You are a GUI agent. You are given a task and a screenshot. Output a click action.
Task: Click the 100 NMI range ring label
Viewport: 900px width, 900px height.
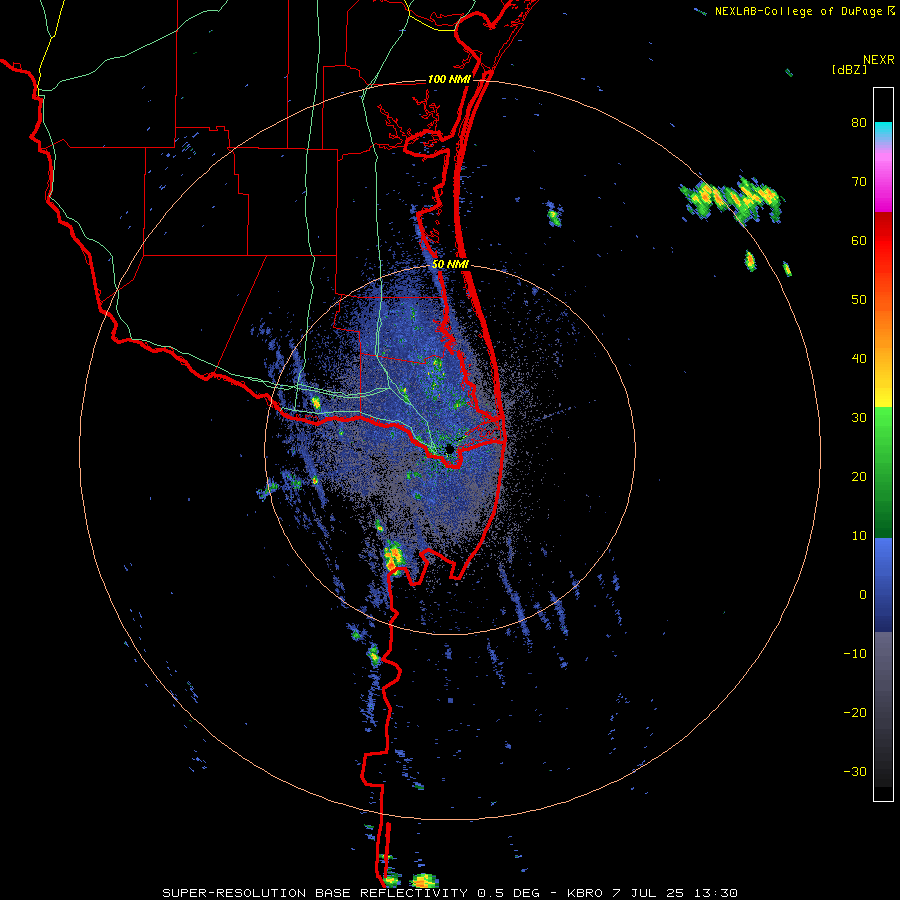tap(449, 79)
